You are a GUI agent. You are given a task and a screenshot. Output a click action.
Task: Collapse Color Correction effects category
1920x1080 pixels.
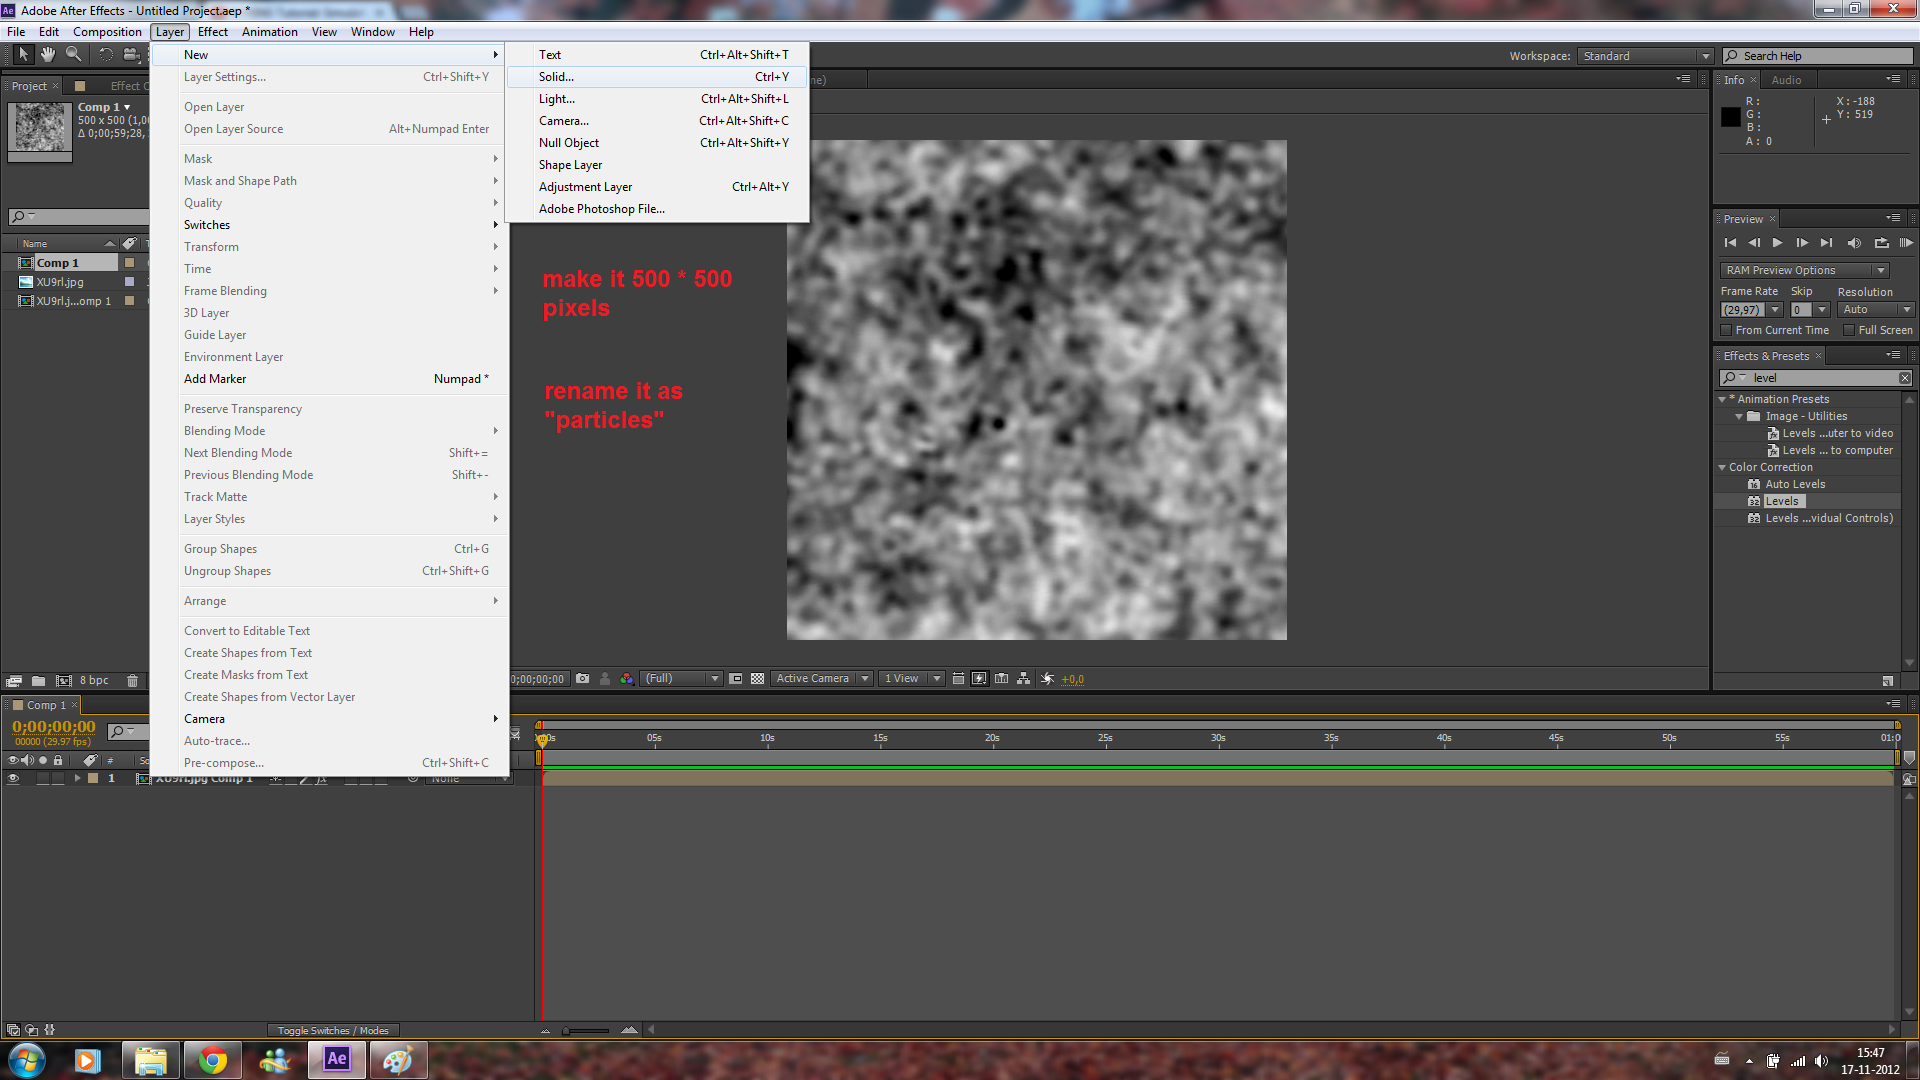(1722, 467)
